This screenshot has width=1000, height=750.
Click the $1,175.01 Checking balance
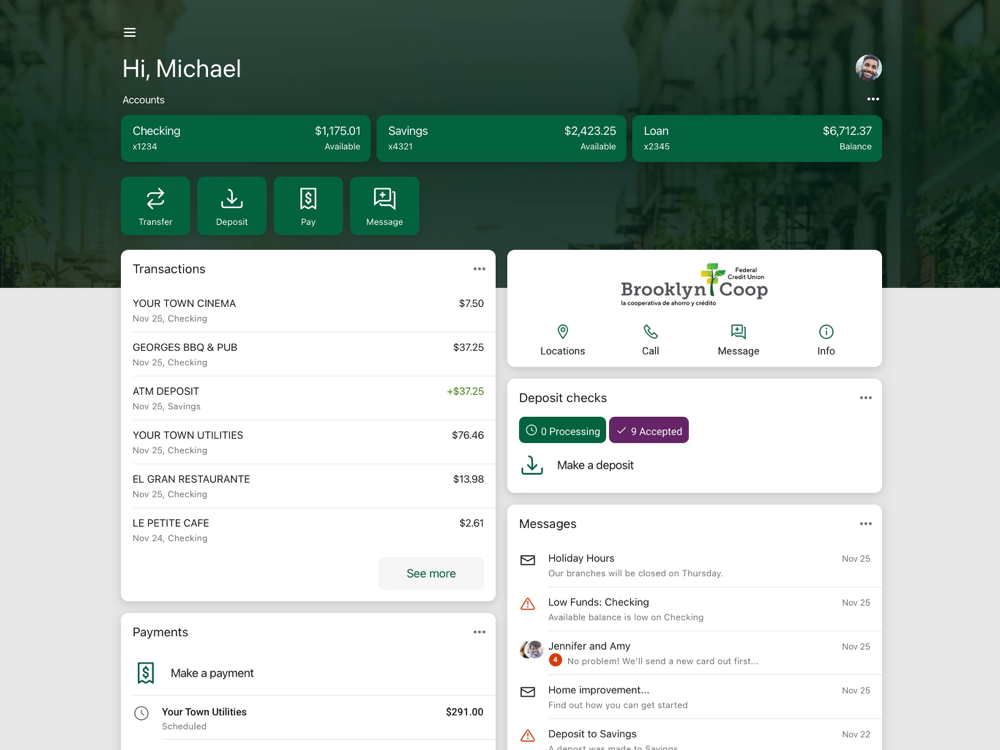point(337,131)
